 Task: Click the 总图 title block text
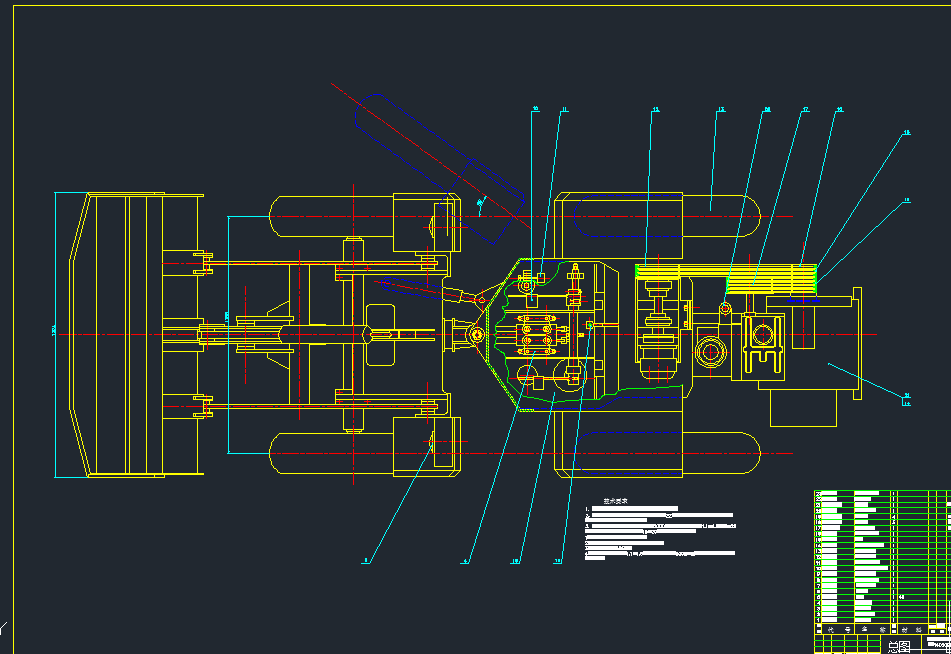tap(898, 647)
